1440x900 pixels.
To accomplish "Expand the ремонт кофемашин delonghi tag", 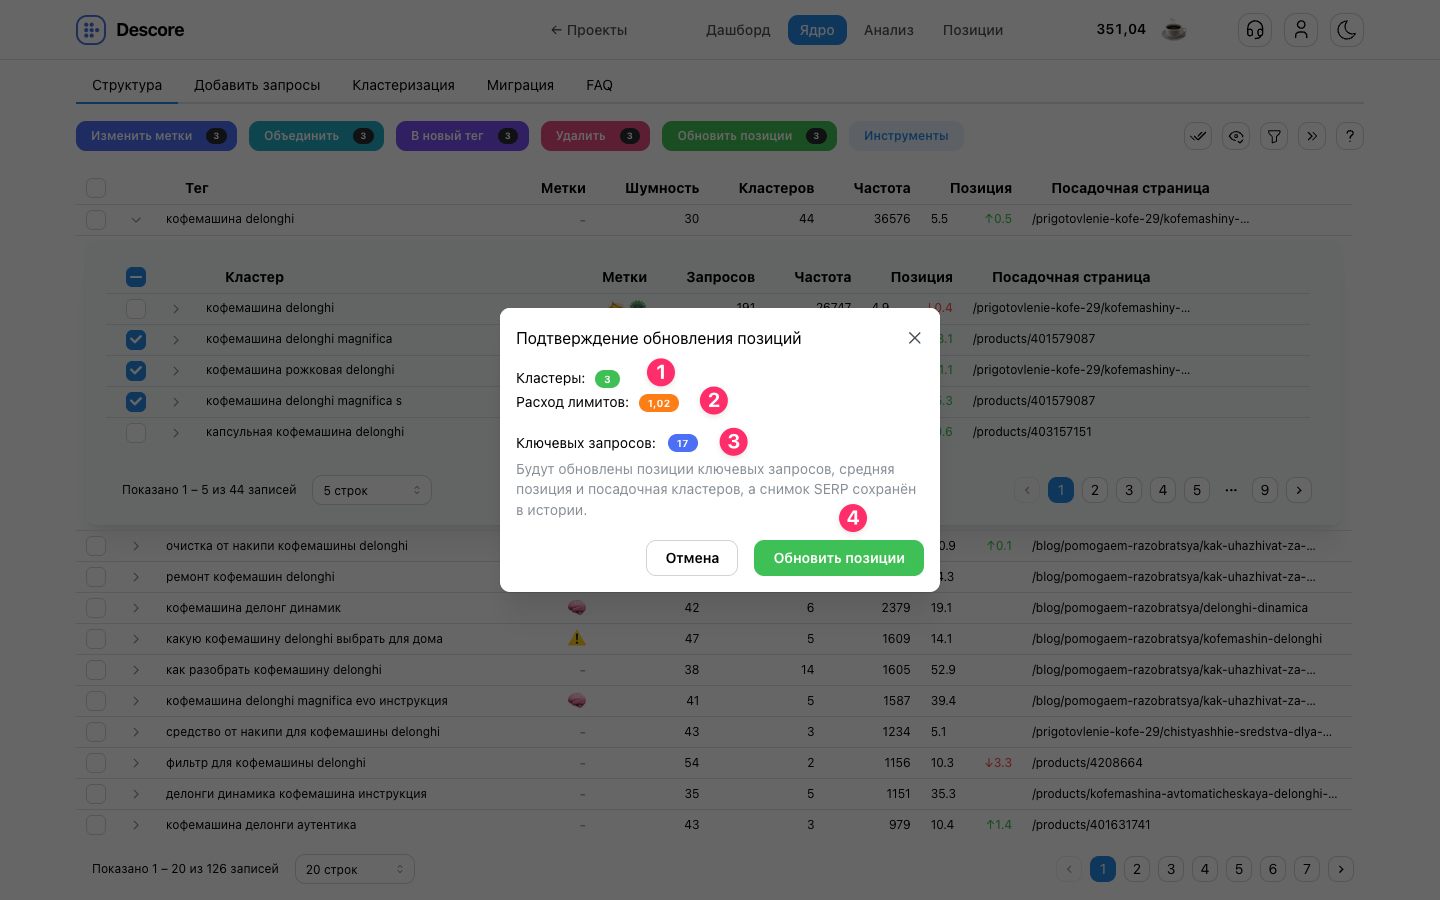I will click(x=136, y=577).
